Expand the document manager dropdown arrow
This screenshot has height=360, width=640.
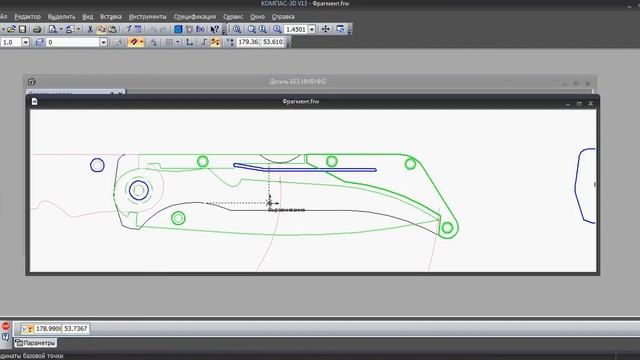(78, 29)
